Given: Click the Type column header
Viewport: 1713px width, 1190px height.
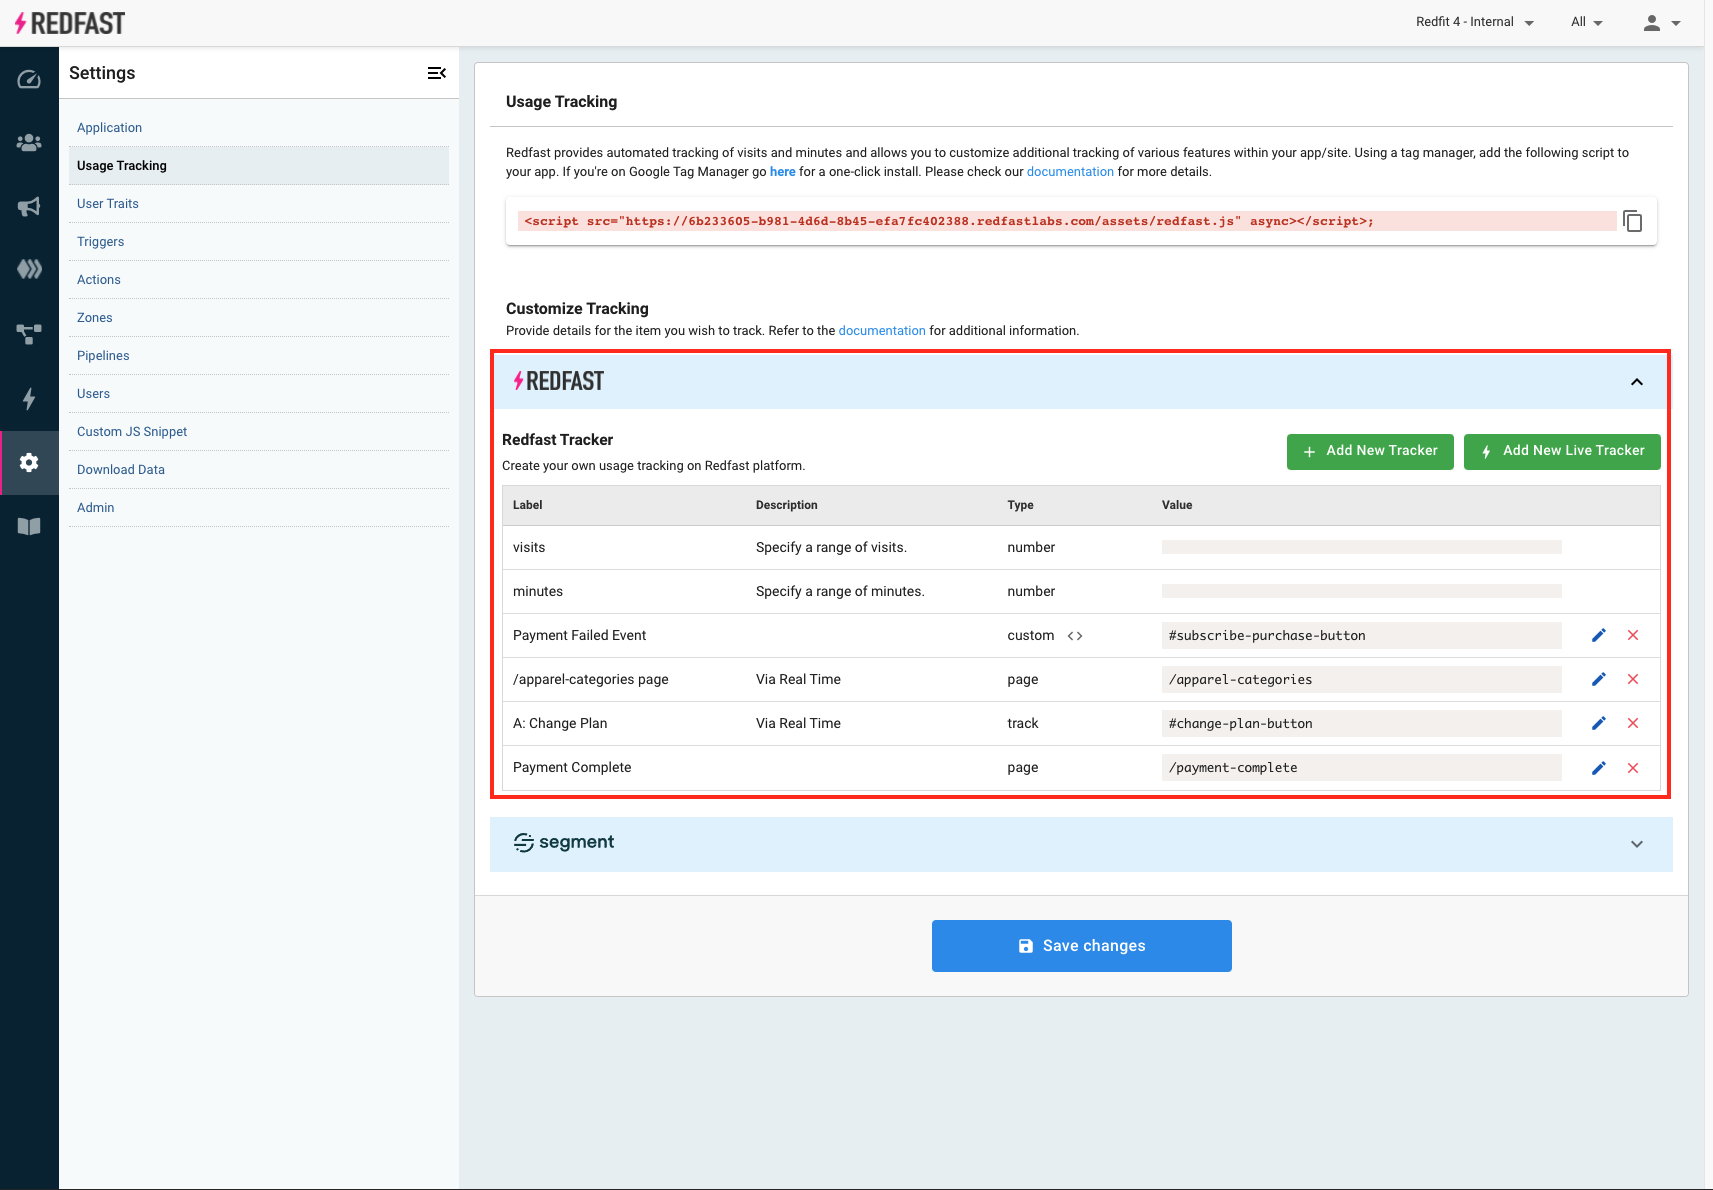Looking at the screenshot, I should click(x=1021, y=505).
